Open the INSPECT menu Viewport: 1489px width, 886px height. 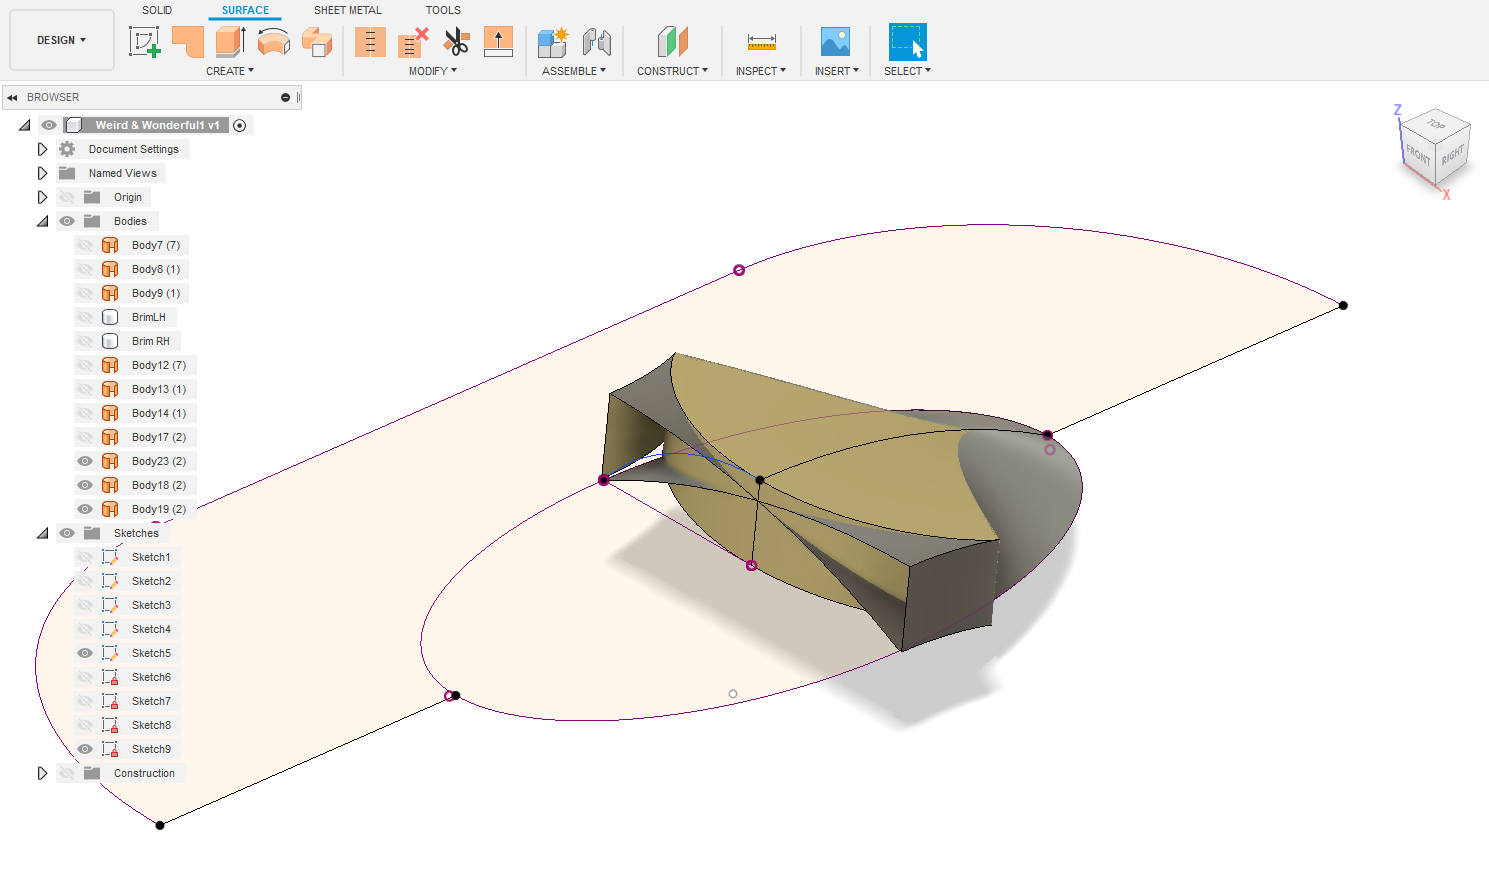tap(761, 71)
